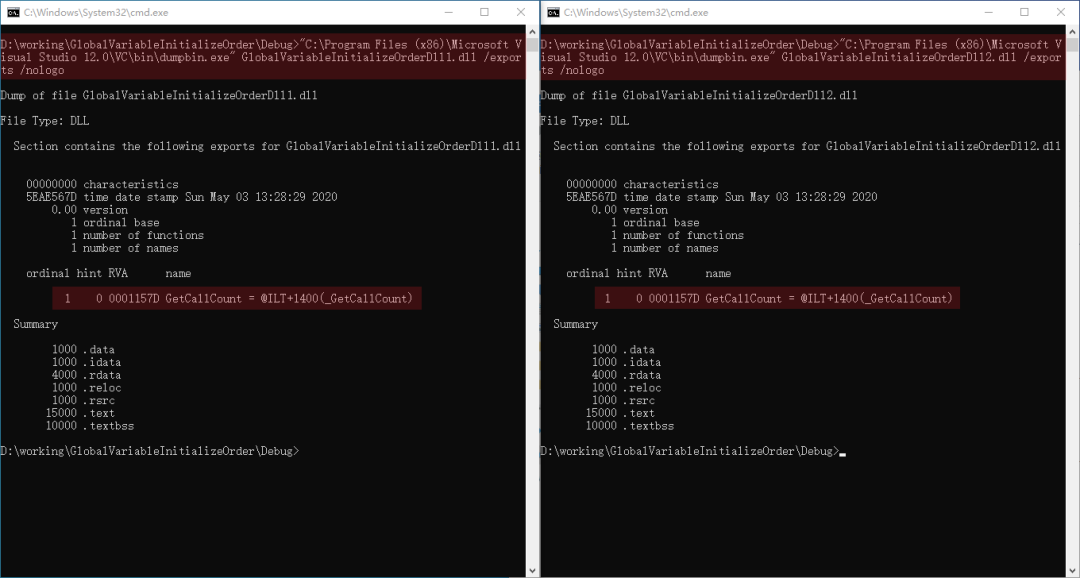
Task: Click 'Dump of file GlobalVariableInitializeOrderDll1.dll' line
Action: (159, 96)
